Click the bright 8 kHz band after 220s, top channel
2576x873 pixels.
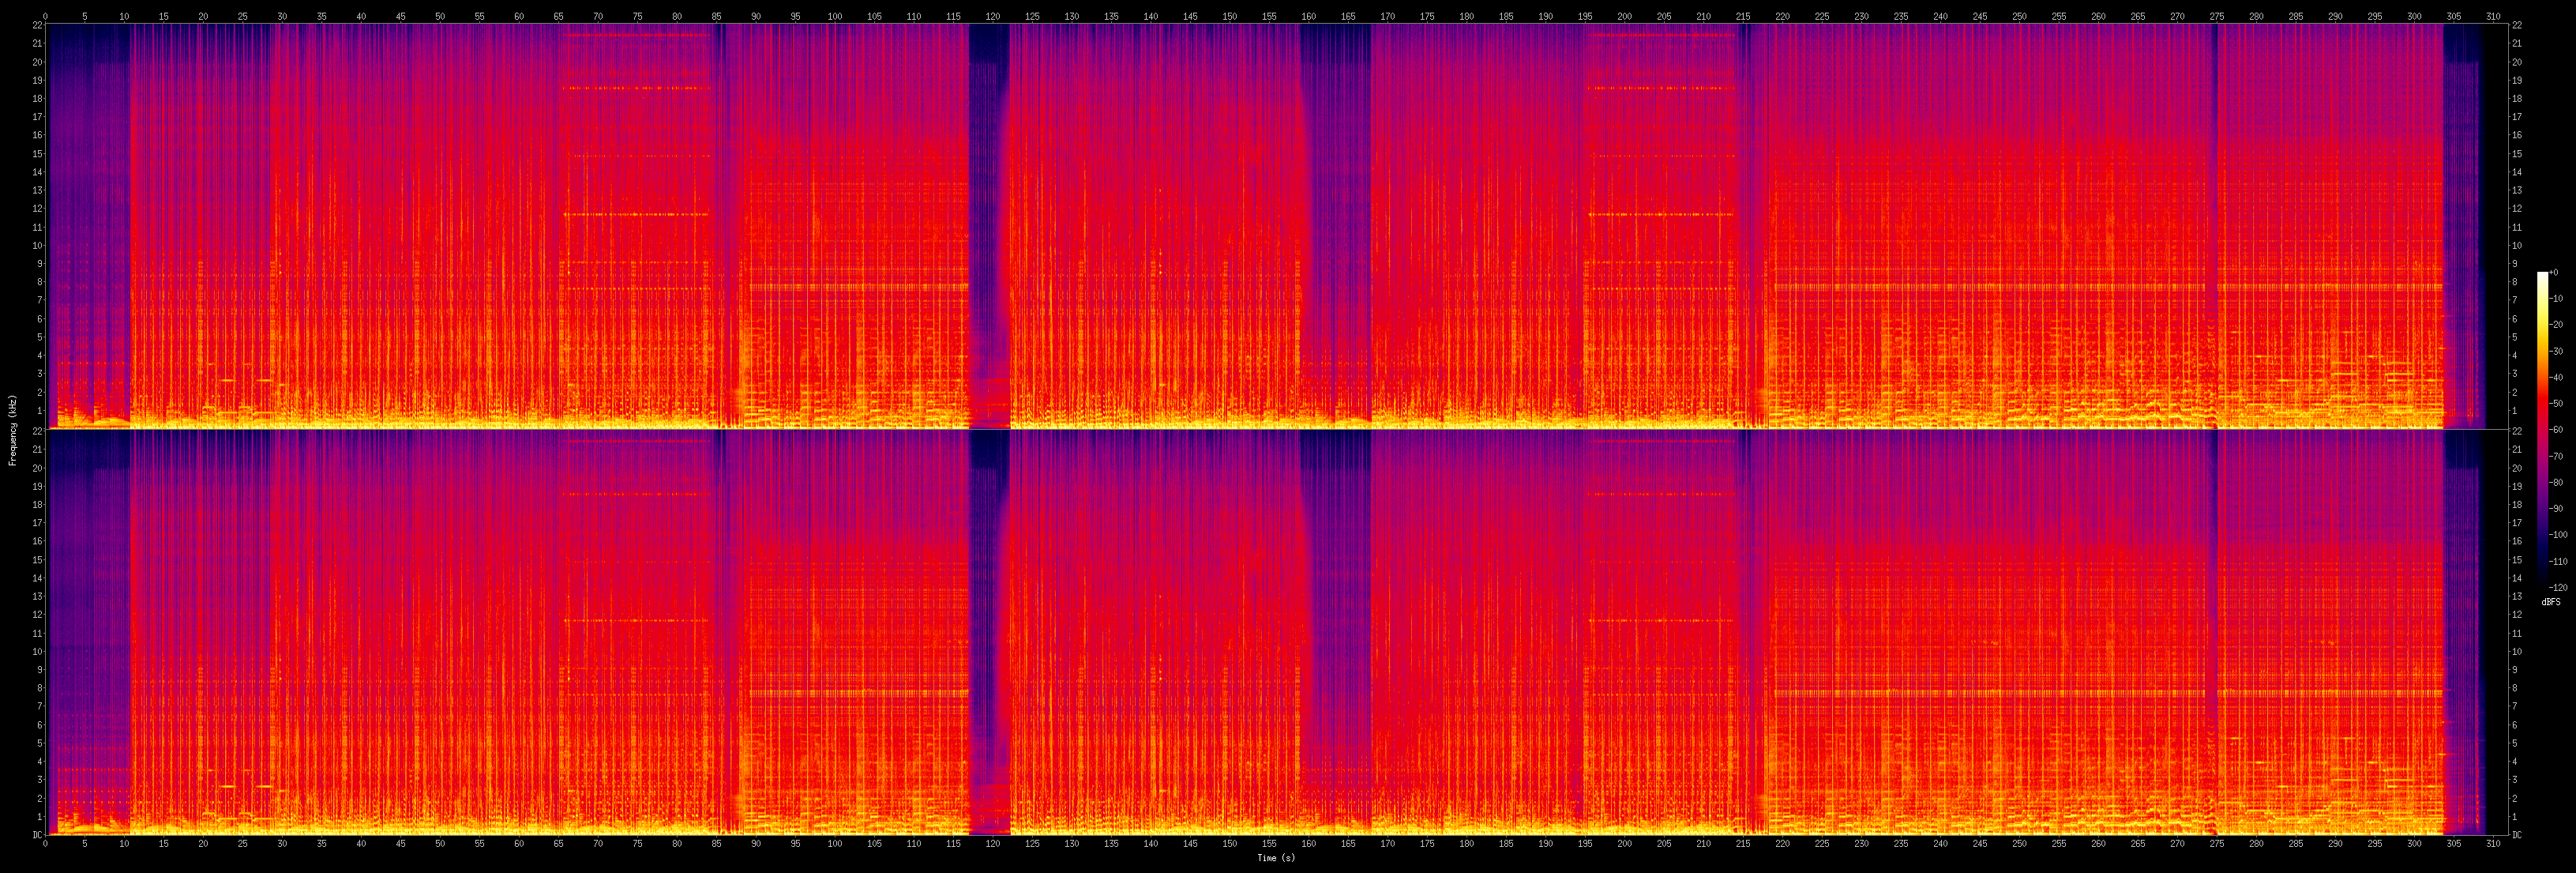2000,287
